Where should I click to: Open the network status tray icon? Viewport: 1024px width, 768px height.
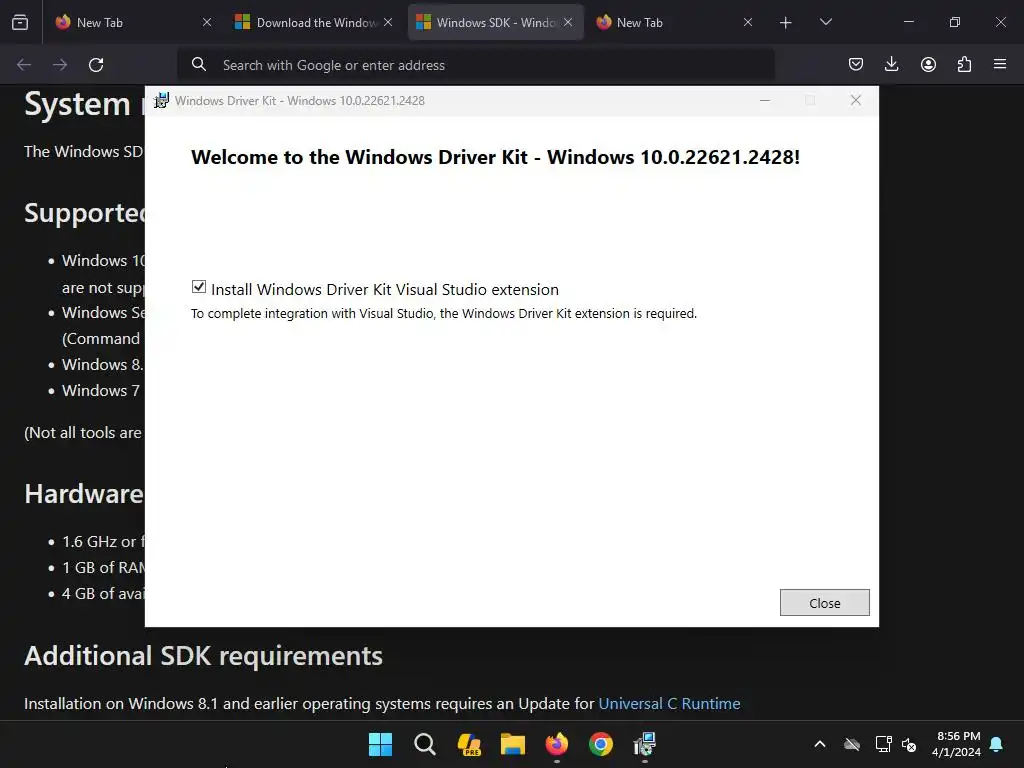883,744
